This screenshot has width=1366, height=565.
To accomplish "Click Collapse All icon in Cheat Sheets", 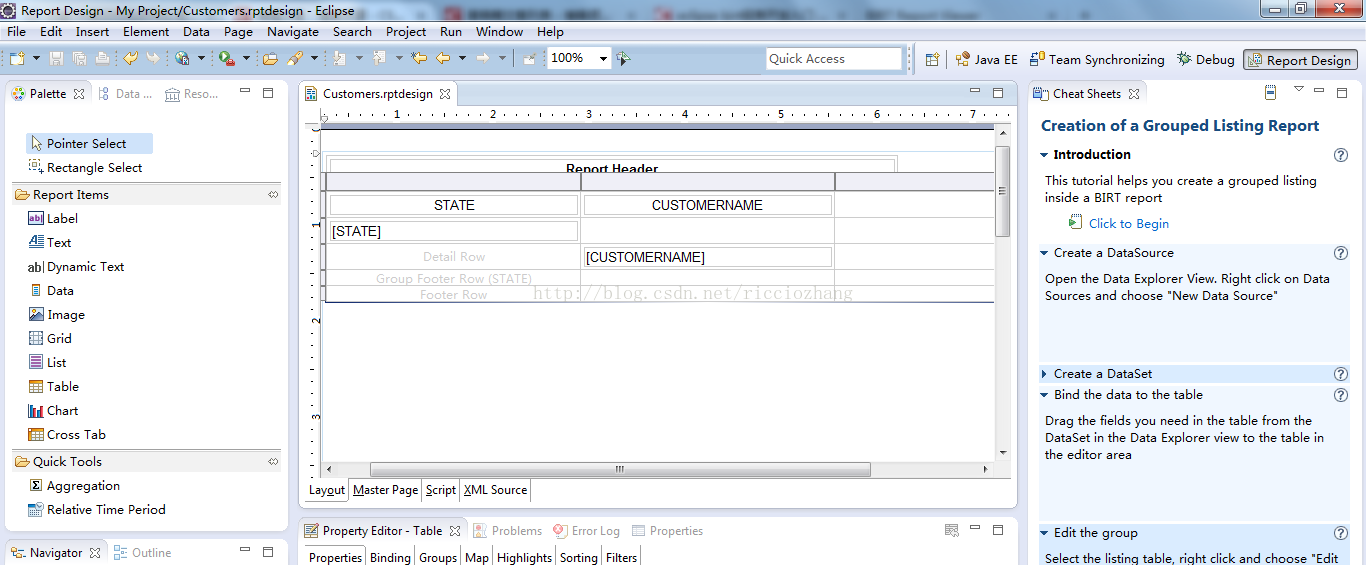I will pyautogui.click(x=1271, y=93).
